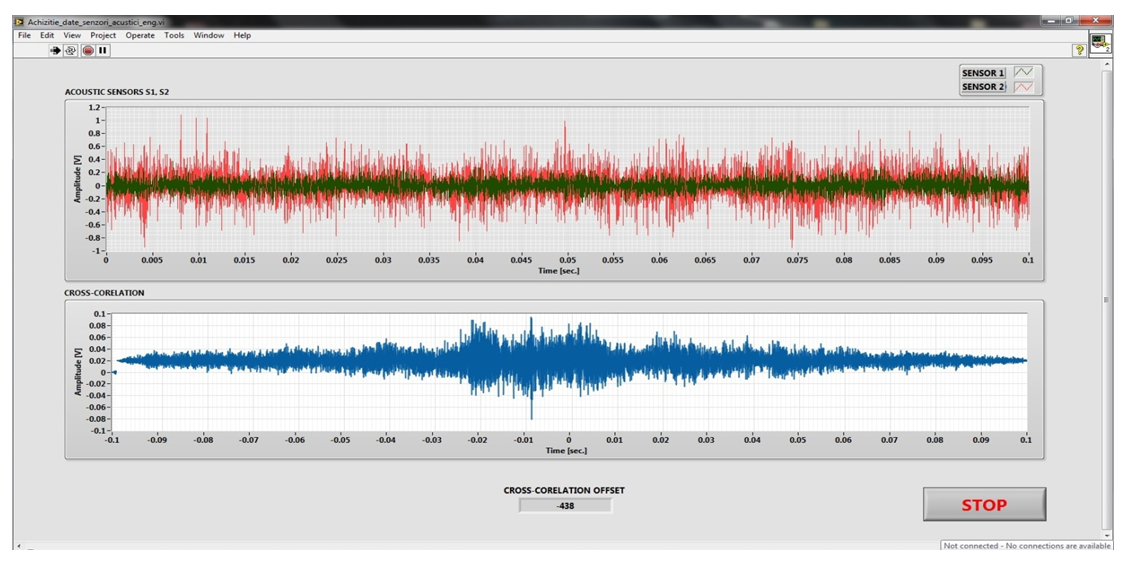This screenshot has height=561, width=1126.
Task: Click the cross-correlation offset value field
Action: (565, 506)
